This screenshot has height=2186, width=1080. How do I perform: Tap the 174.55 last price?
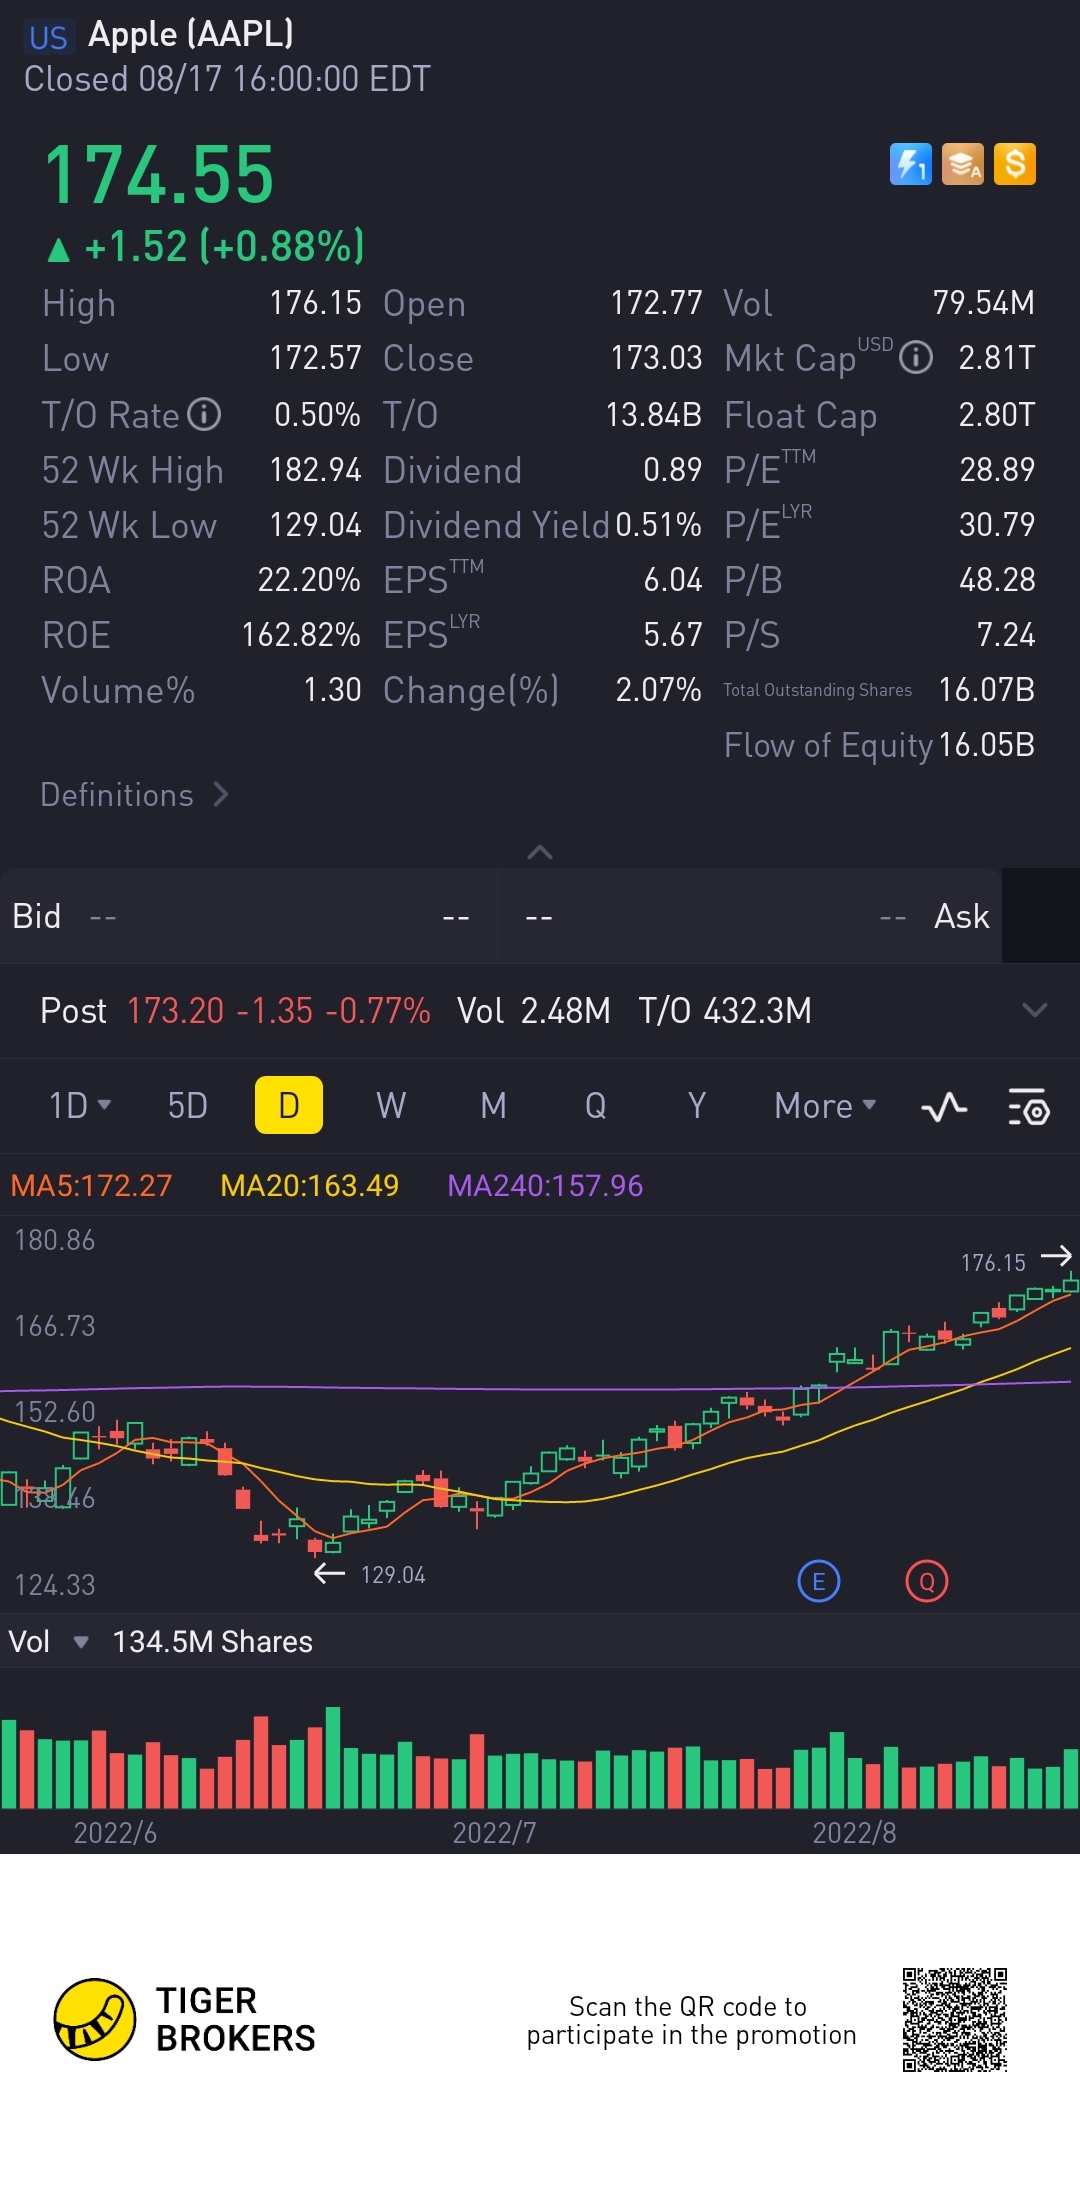click(x=160, y=176)
